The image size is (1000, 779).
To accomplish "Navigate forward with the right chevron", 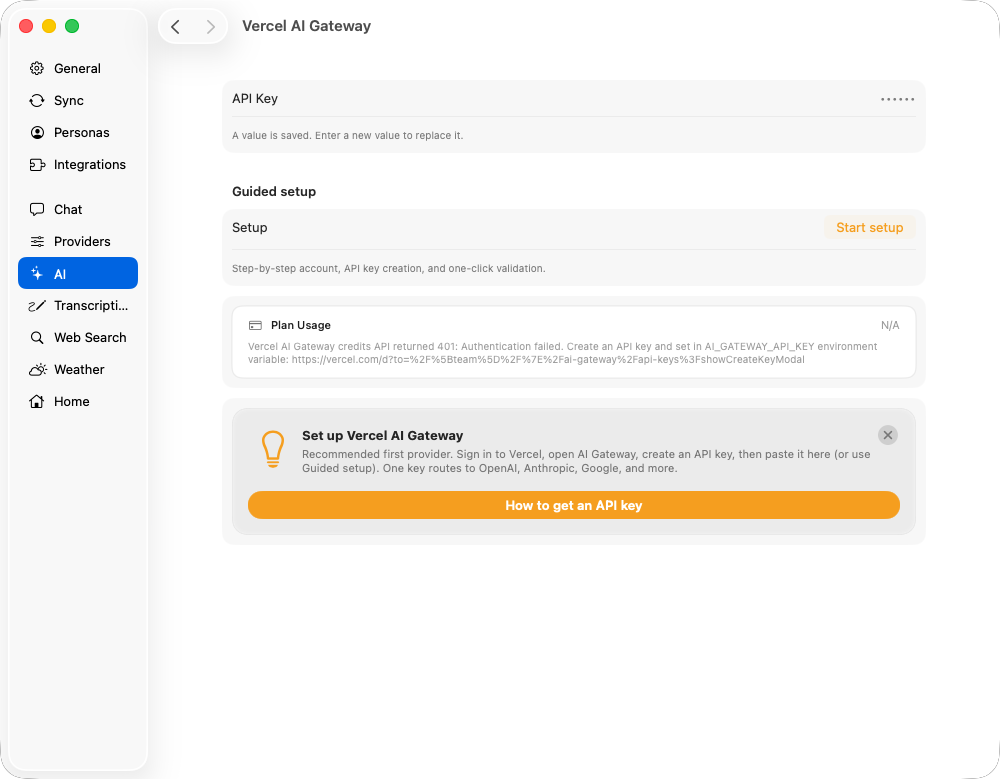I will 210,26.
